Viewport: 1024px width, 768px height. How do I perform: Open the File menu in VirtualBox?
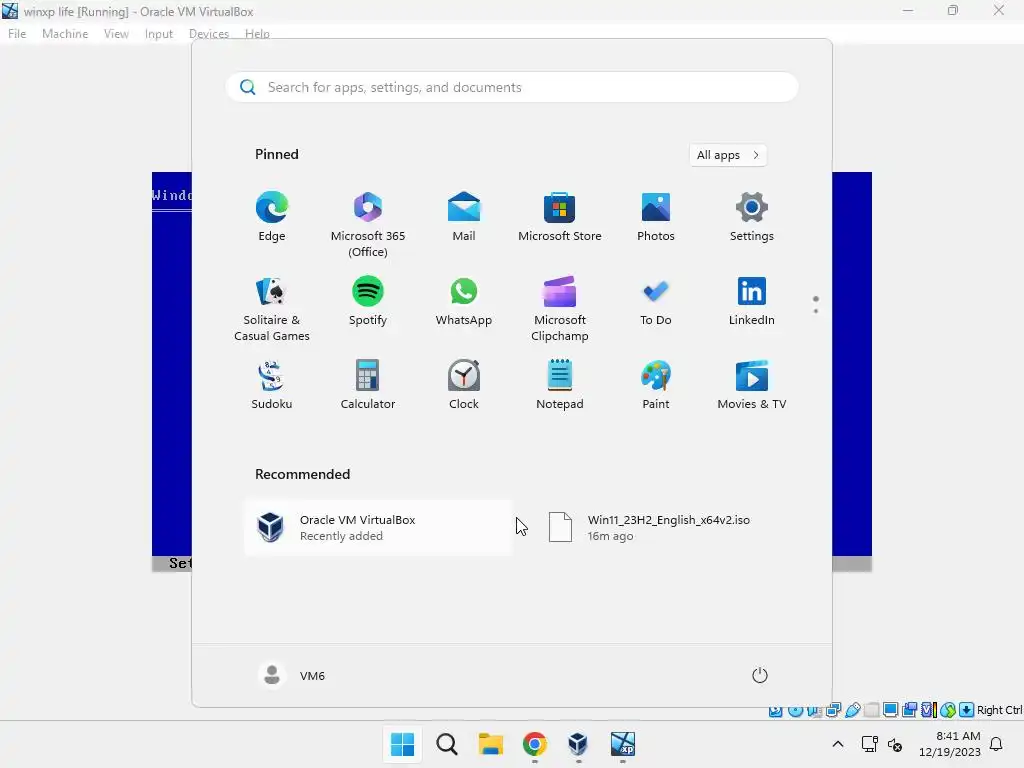pos(17,33)
